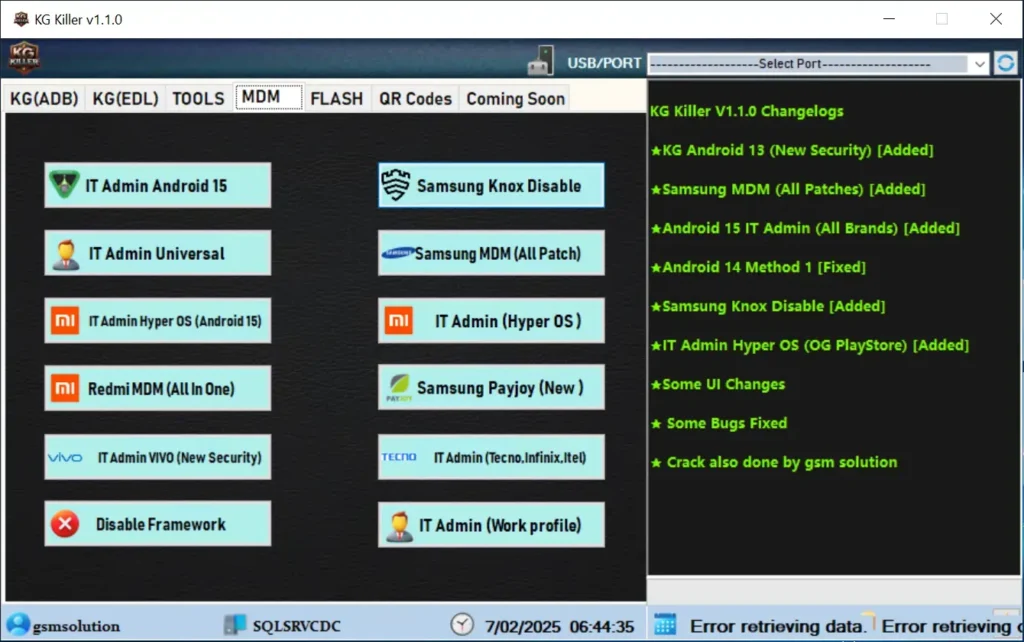Select IT Admin (Tecno,Infinix,Itel)
Screen dimensions: 1024x642
point(491,457)
